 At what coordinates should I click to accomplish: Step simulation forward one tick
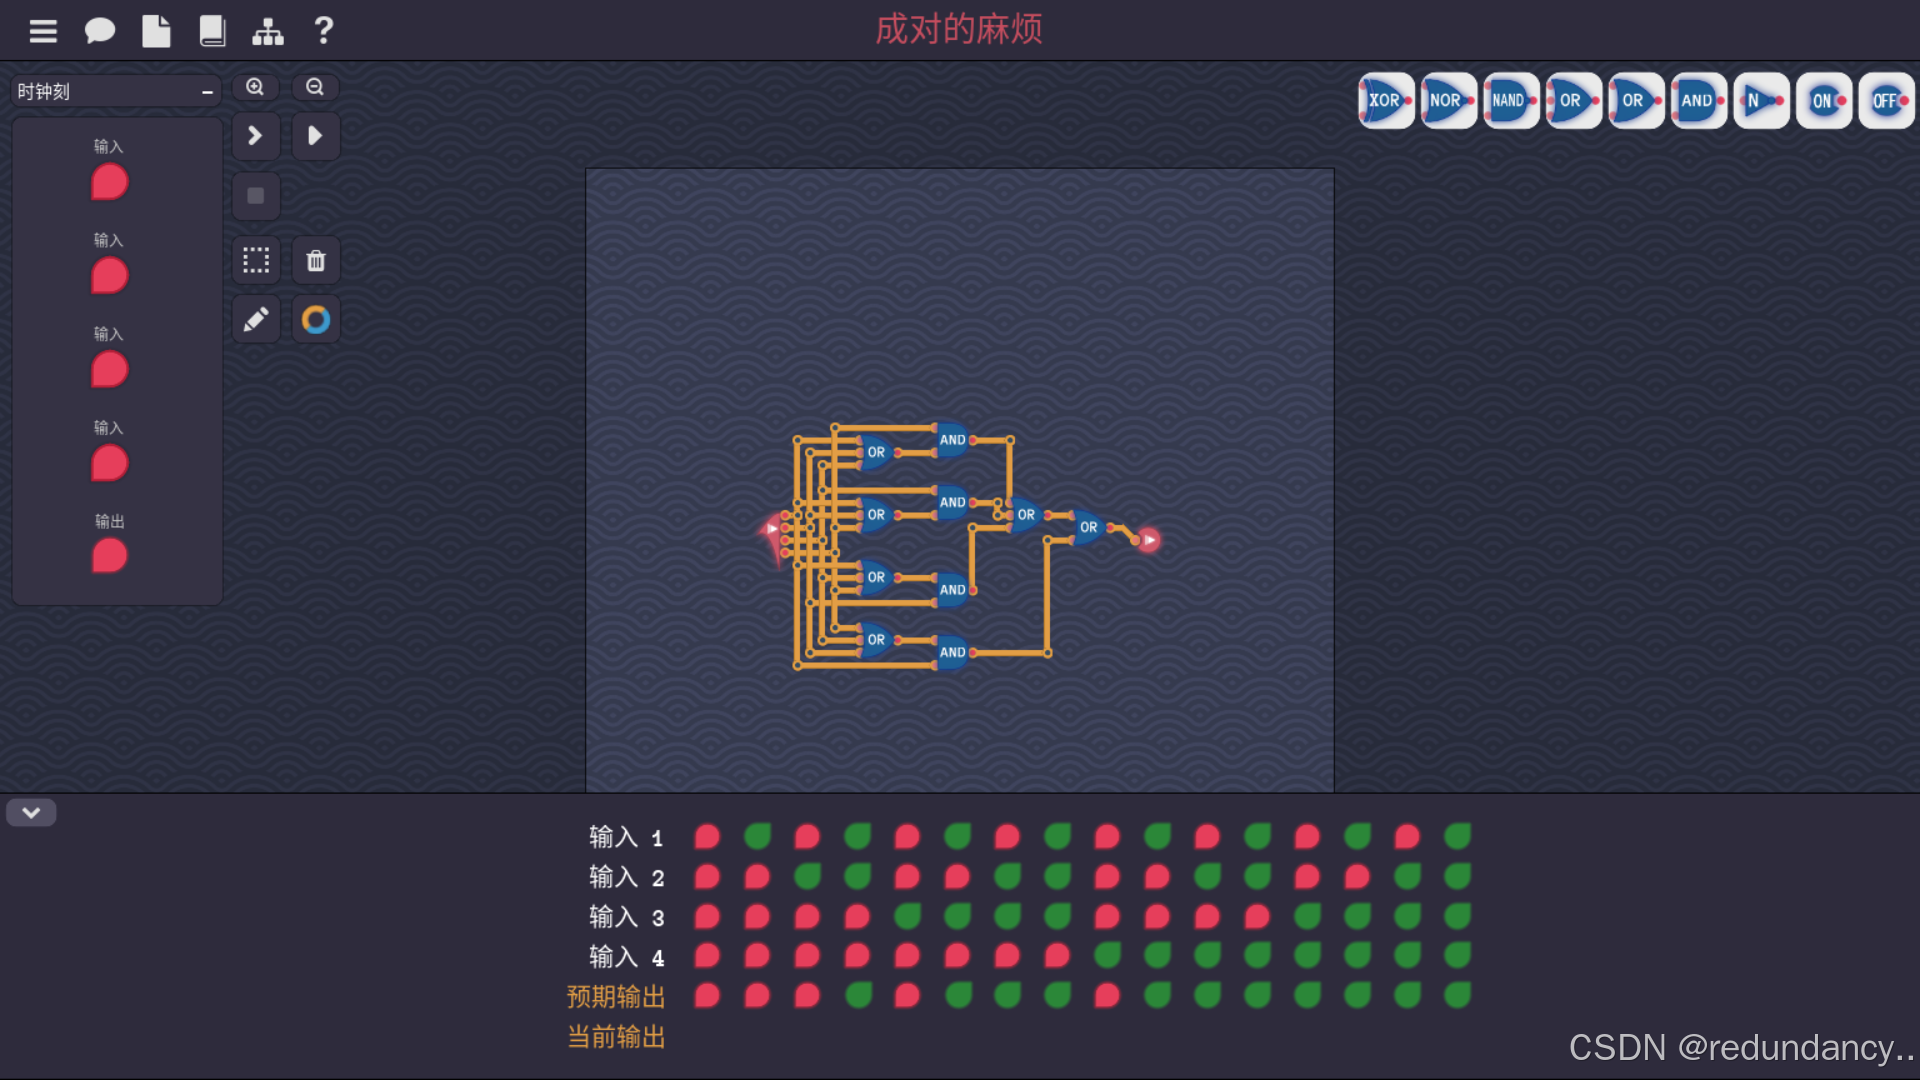tap(256, 136)
